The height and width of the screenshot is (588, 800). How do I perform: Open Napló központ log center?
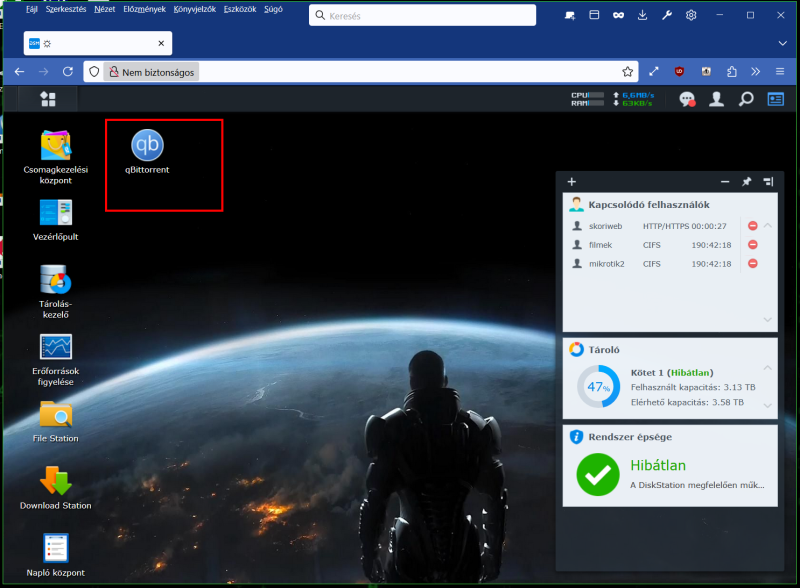pyautogui.click(x=56, y=555)
